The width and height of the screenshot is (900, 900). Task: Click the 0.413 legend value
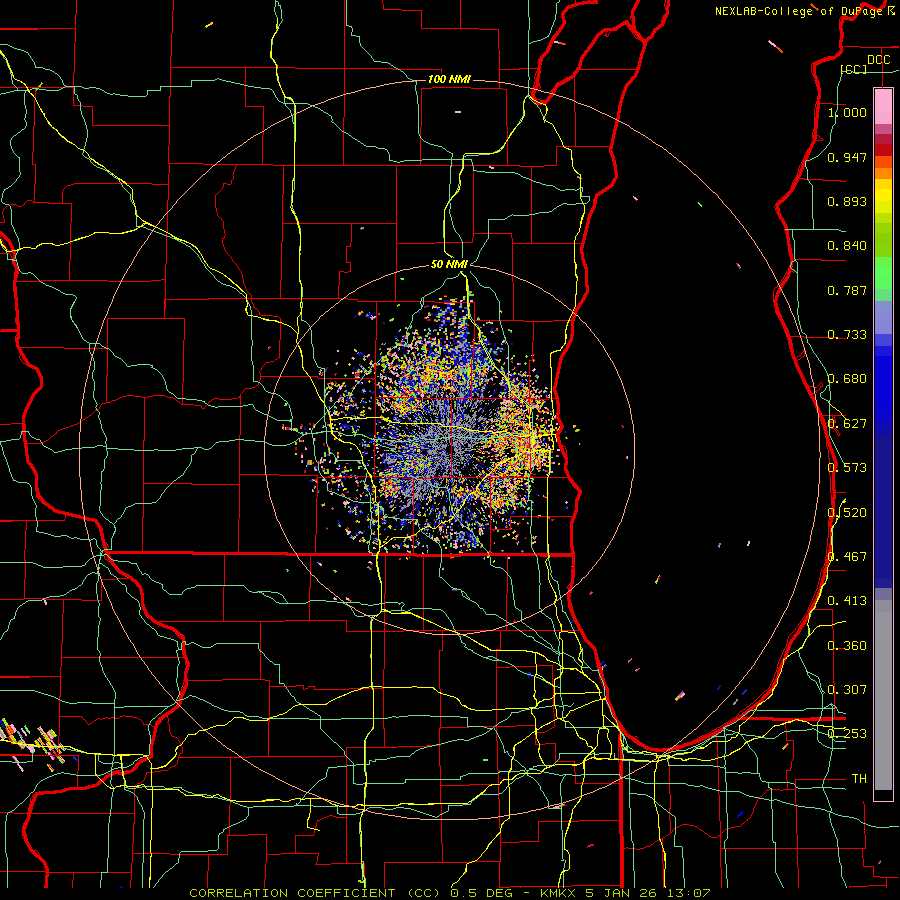847,601
